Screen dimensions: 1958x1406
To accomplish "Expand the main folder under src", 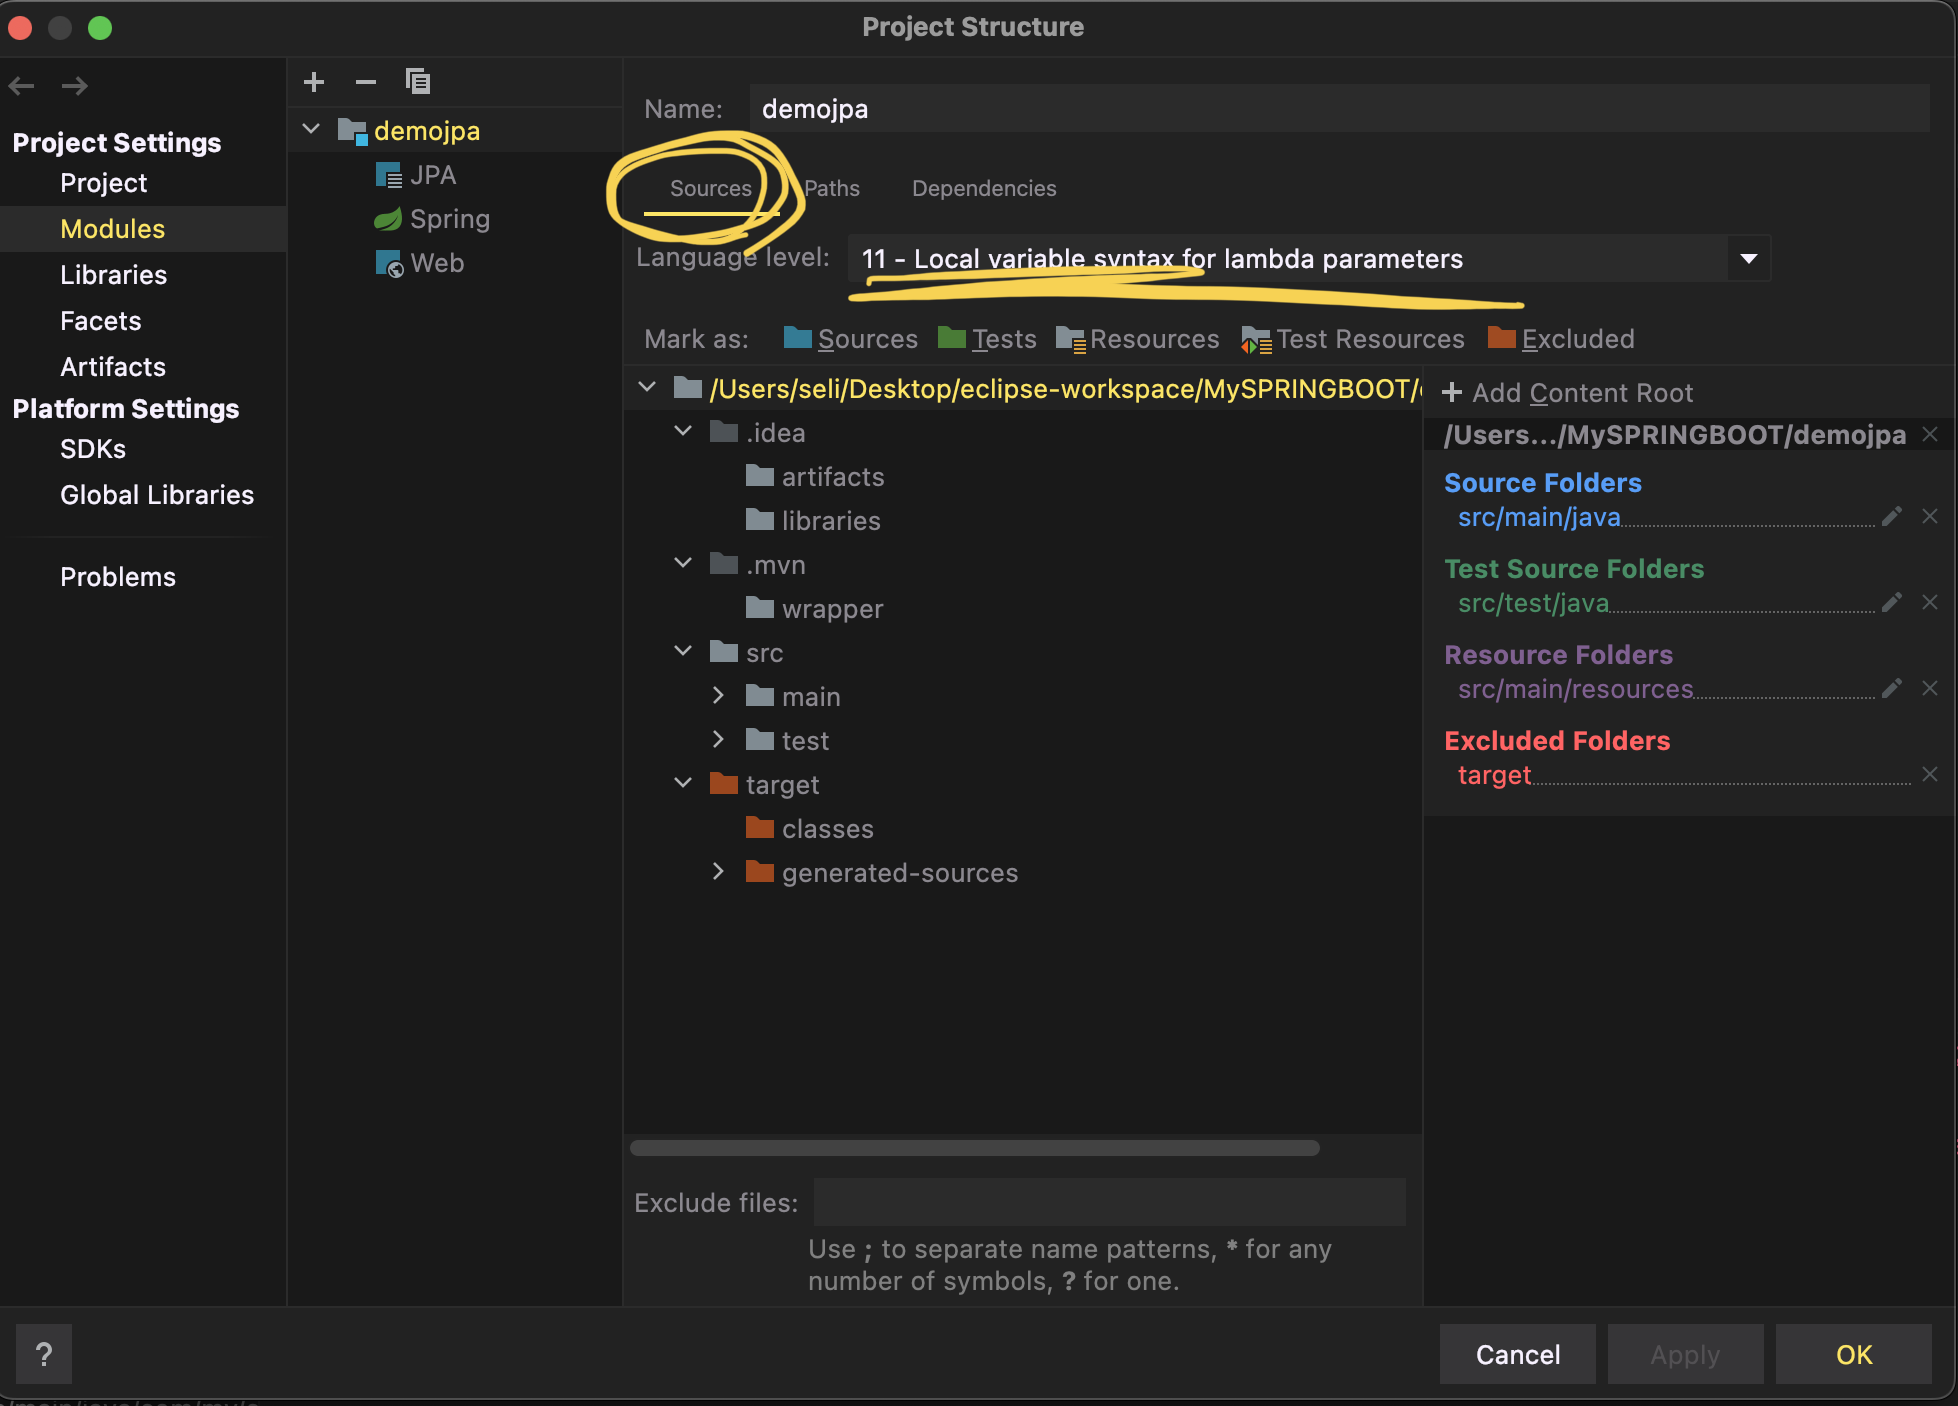I will [718, 696].
